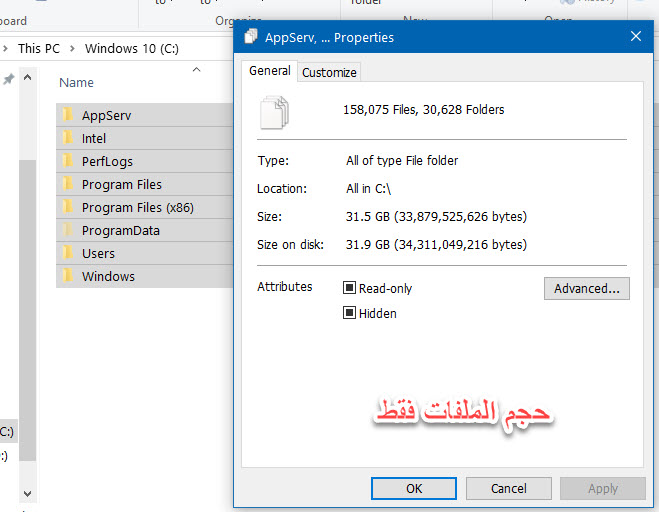Cancel the Properties dialog
Screen dimensions: 659x512
click(508, 488)
